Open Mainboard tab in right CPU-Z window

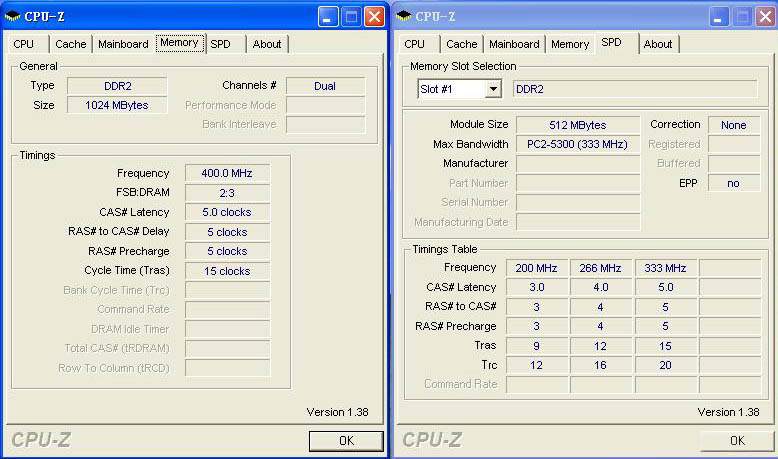[x=514, y=44]
